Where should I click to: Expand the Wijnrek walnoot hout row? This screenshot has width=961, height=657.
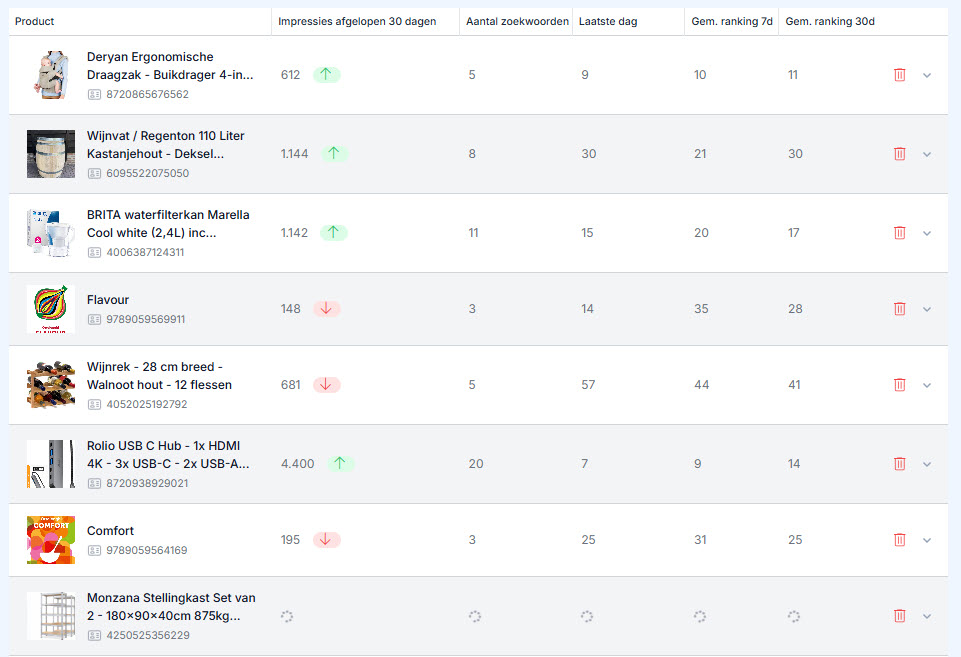coord(927,385)
